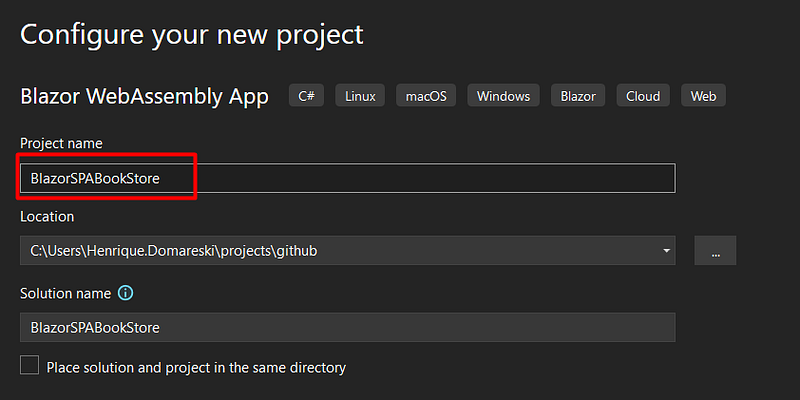Screen dimensions: 800x400
Task: Click the macOS platform tag
Action: coord(426,96)
